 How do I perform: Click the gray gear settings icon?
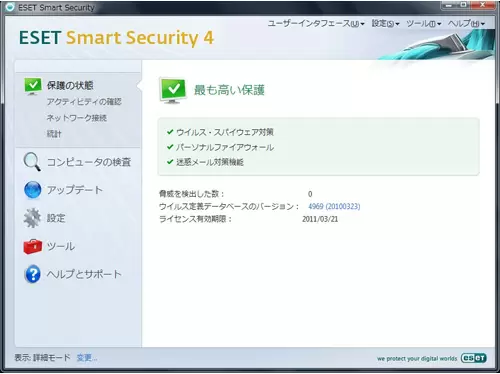click(x=32, y=218)
